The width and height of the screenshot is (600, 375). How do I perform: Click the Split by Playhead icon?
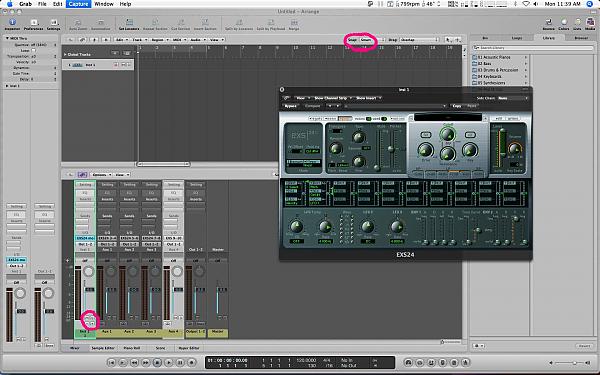(x=271, y=24)
